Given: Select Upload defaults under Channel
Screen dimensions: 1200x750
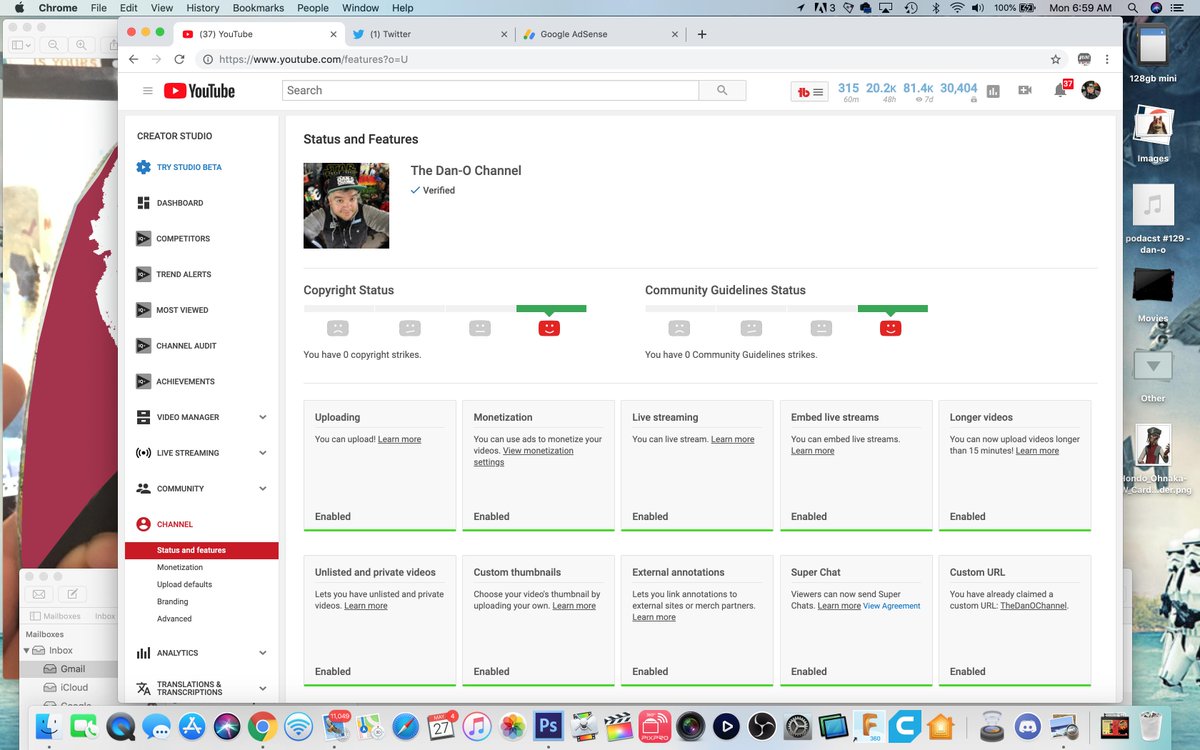Looking at the screenshot, I should tap(184, 584).
